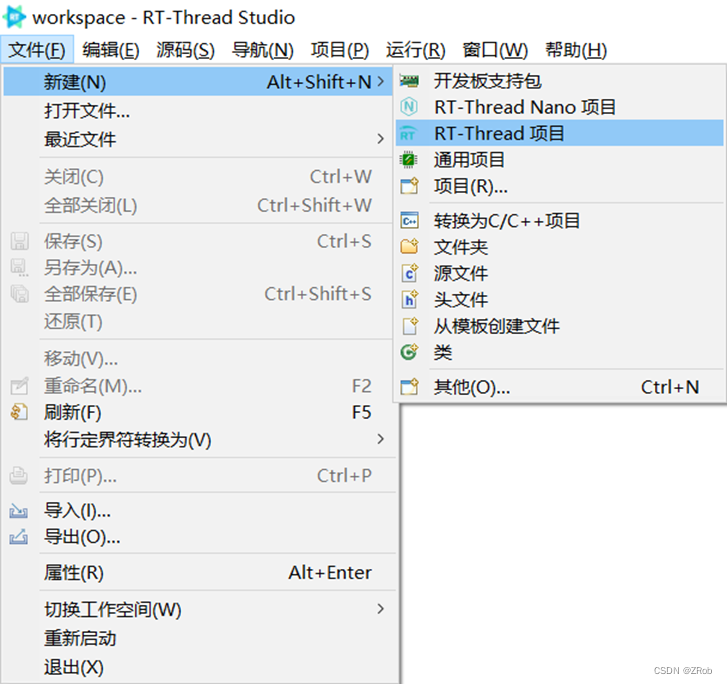Viewport: 727px width, 684px height.
Task: Select highlighted RT-Thread 项目 entry
Action: click(560, 134)
